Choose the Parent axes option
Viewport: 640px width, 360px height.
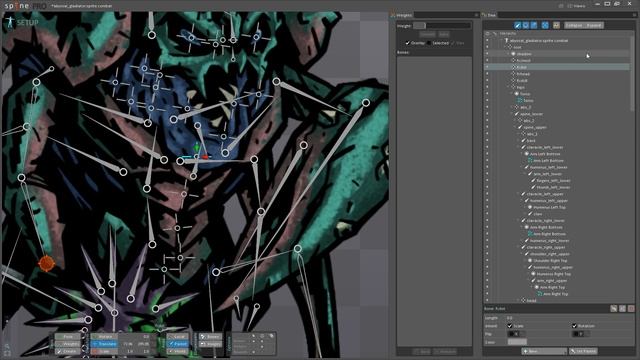(178, 344)
